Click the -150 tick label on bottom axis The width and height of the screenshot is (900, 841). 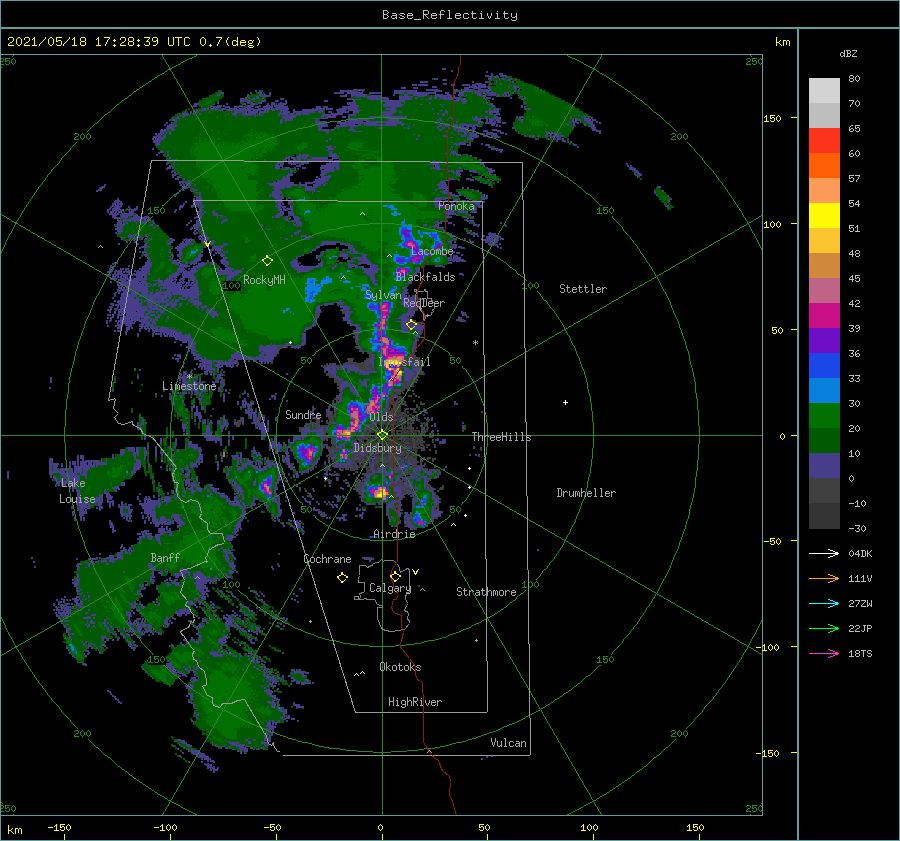click(x=59, y=827)
